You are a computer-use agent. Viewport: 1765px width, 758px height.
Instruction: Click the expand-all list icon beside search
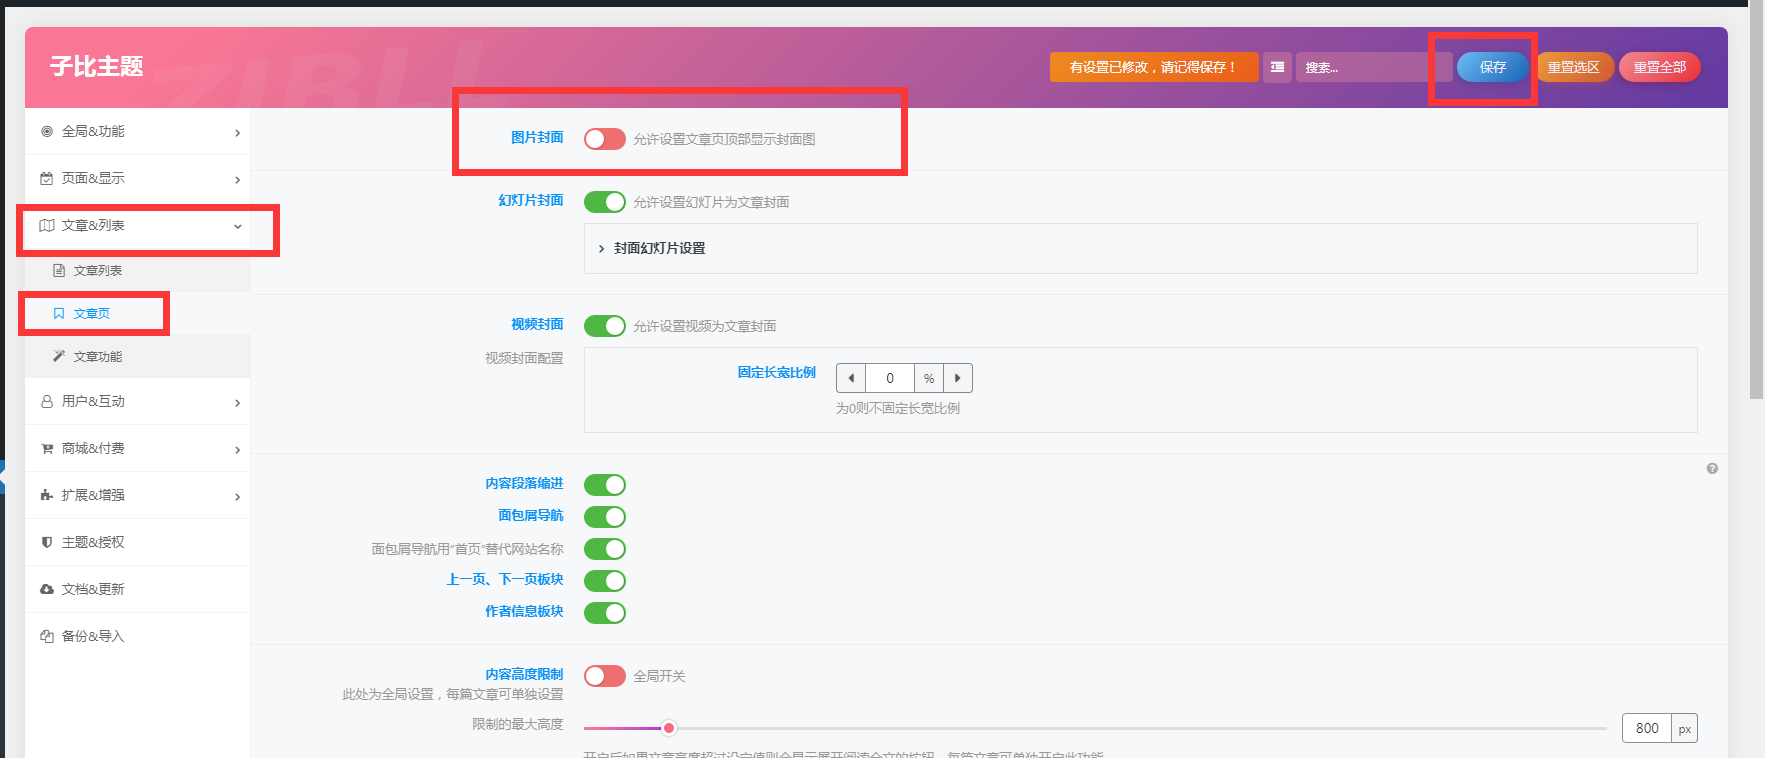tap(1277, 67)
